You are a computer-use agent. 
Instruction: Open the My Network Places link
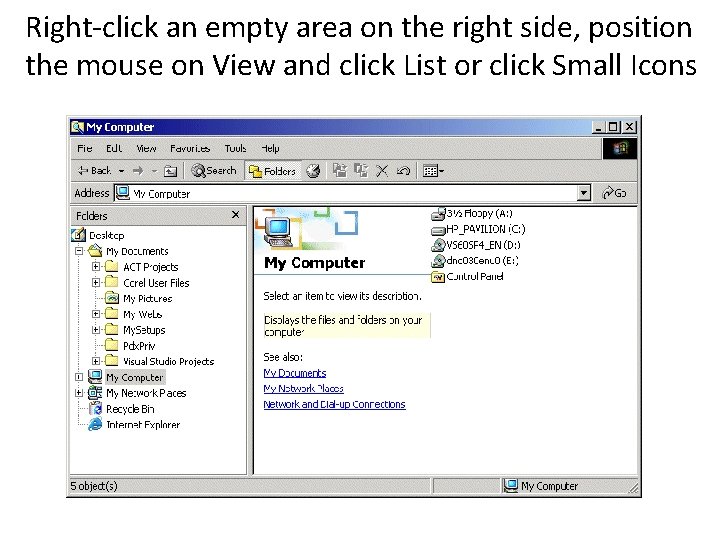[304, 388]
